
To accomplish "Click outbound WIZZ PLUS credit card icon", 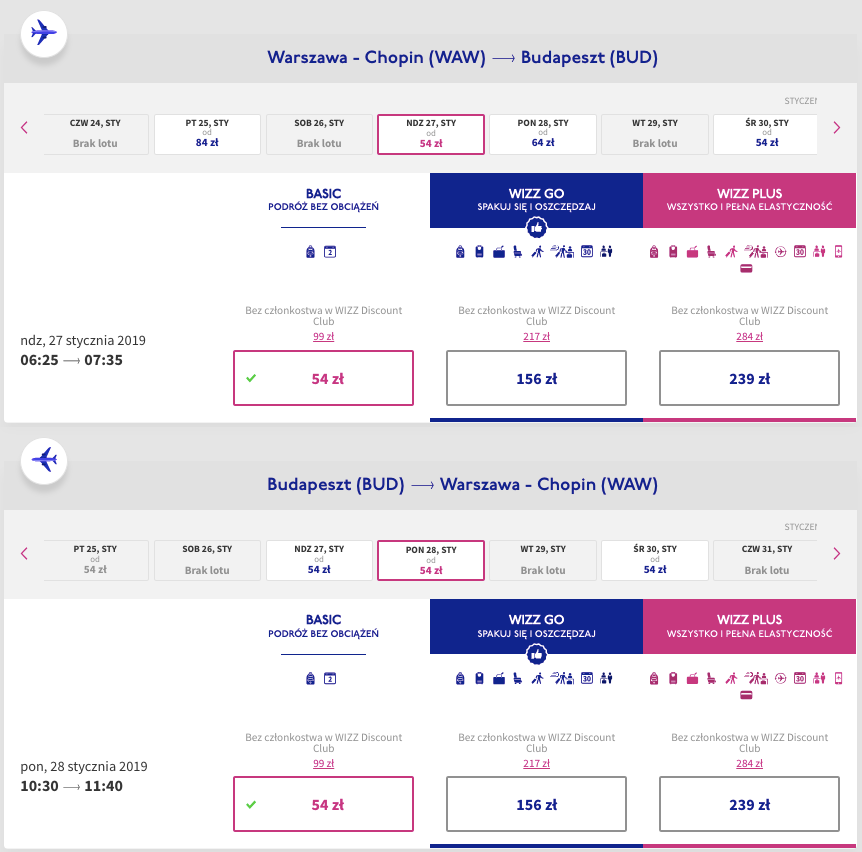I will 746,269.
